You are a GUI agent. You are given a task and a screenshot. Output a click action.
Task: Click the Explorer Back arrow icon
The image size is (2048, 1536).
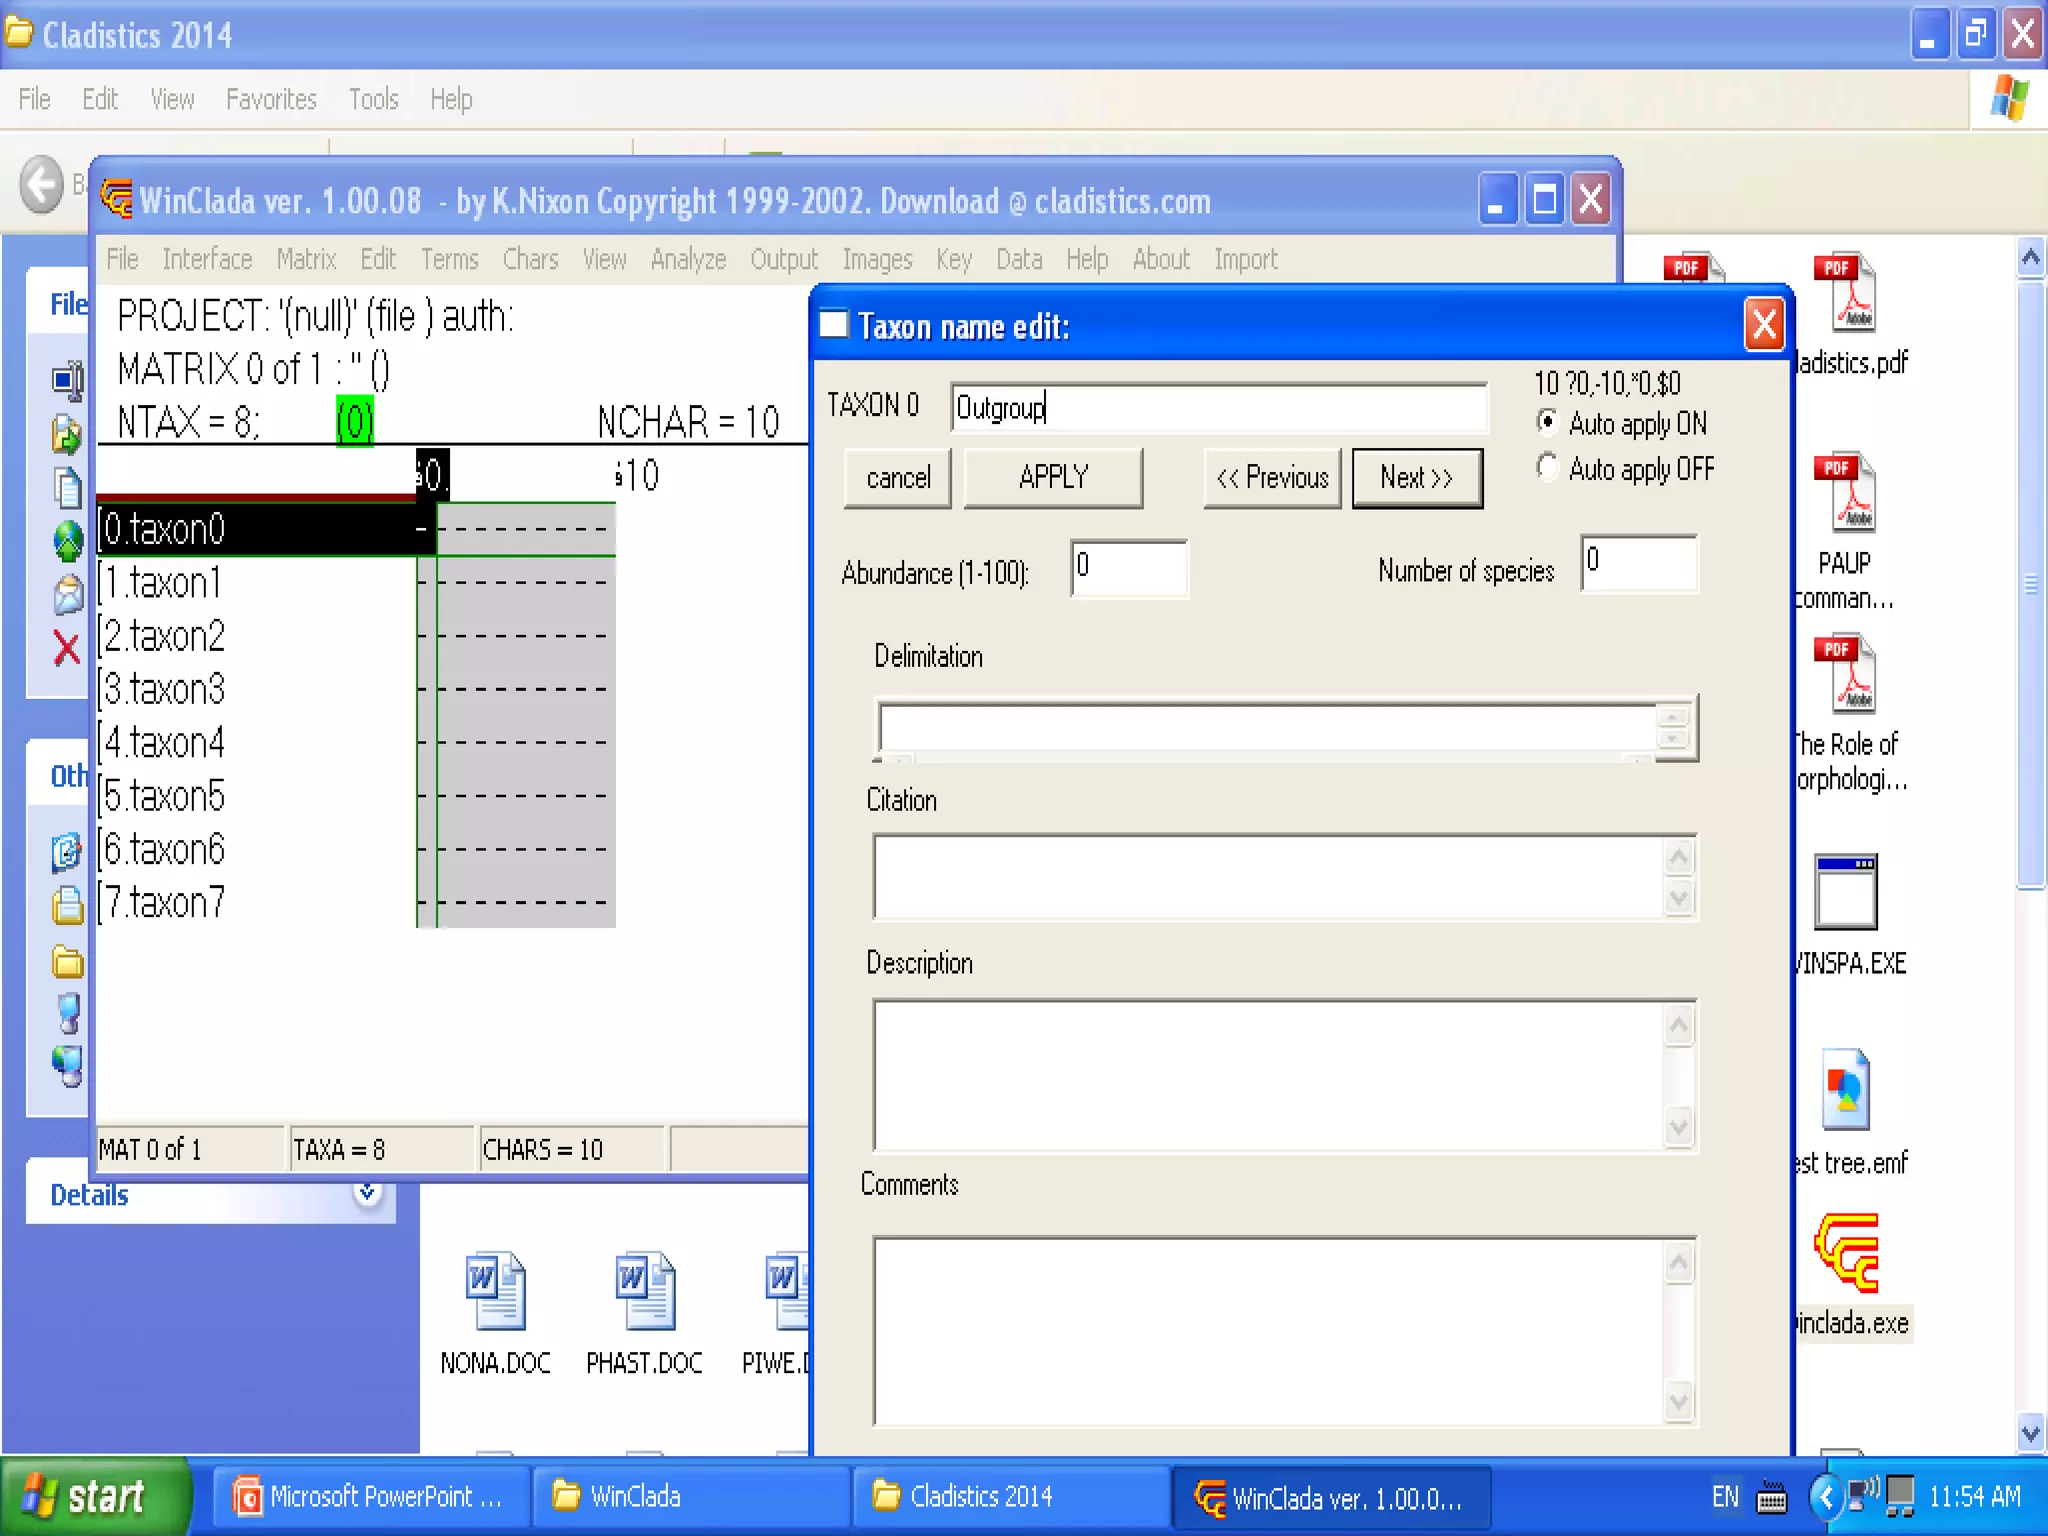pos(42,185)
